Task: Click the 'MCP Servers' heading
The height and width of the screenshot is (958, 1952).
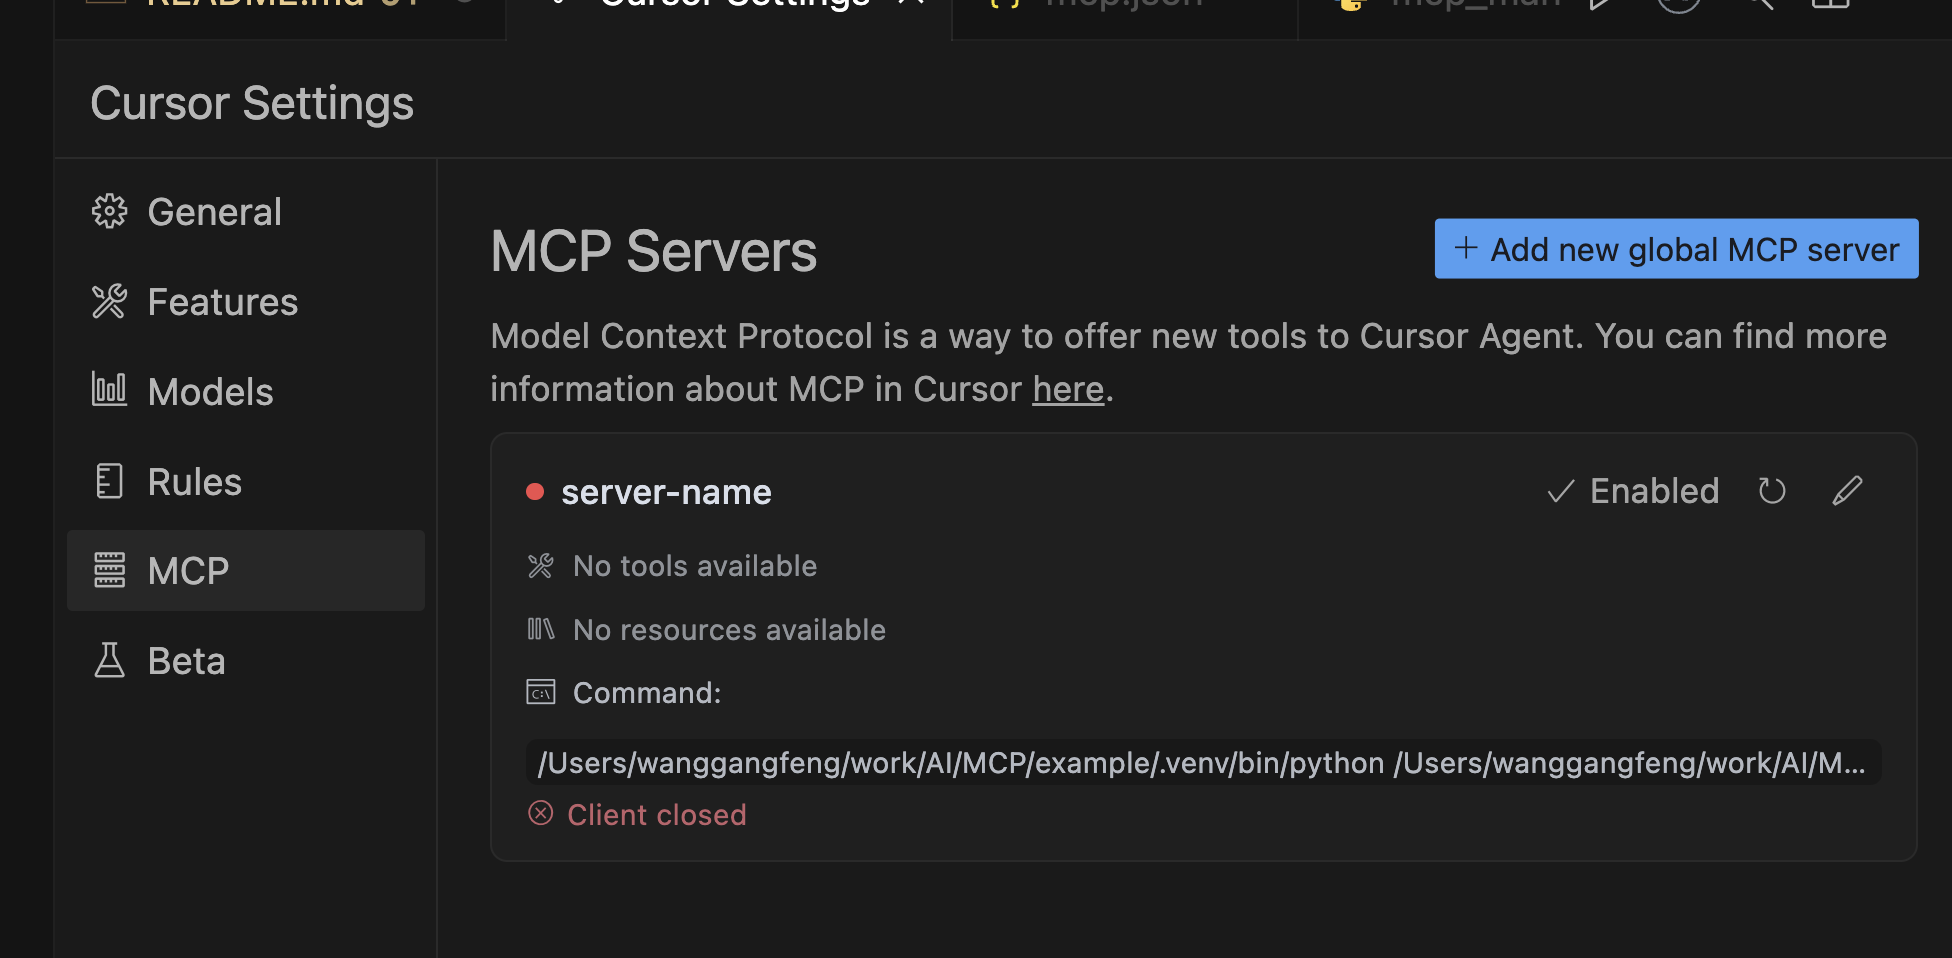Action: (654, 251)
